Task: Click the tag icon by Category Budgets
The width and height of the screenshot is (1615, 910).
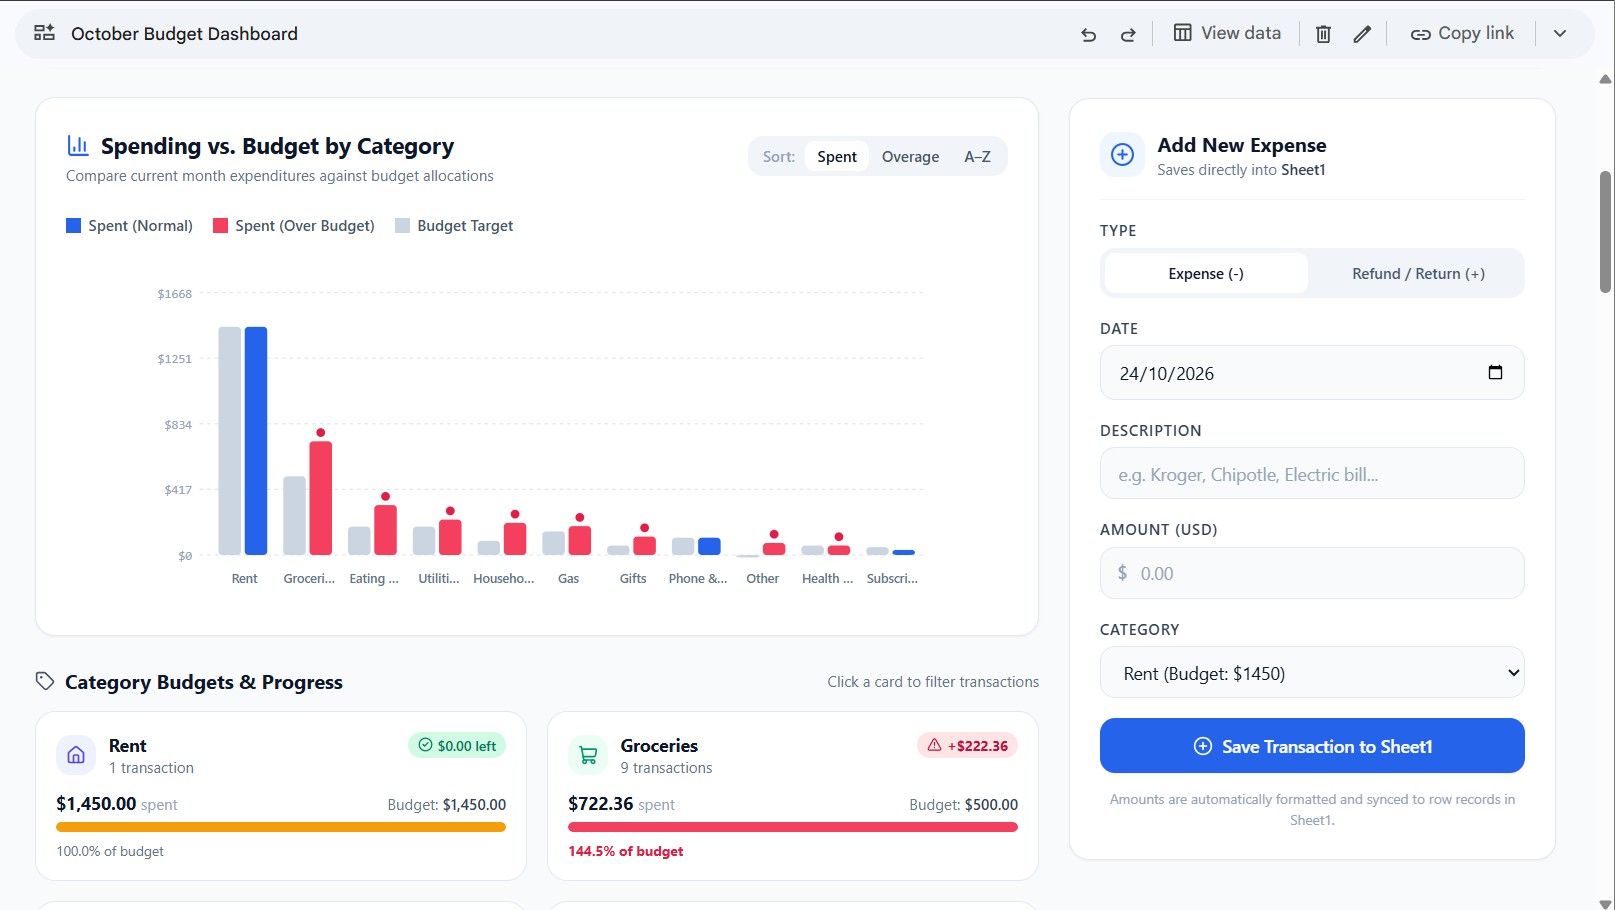Action: (x=45, y=681)
